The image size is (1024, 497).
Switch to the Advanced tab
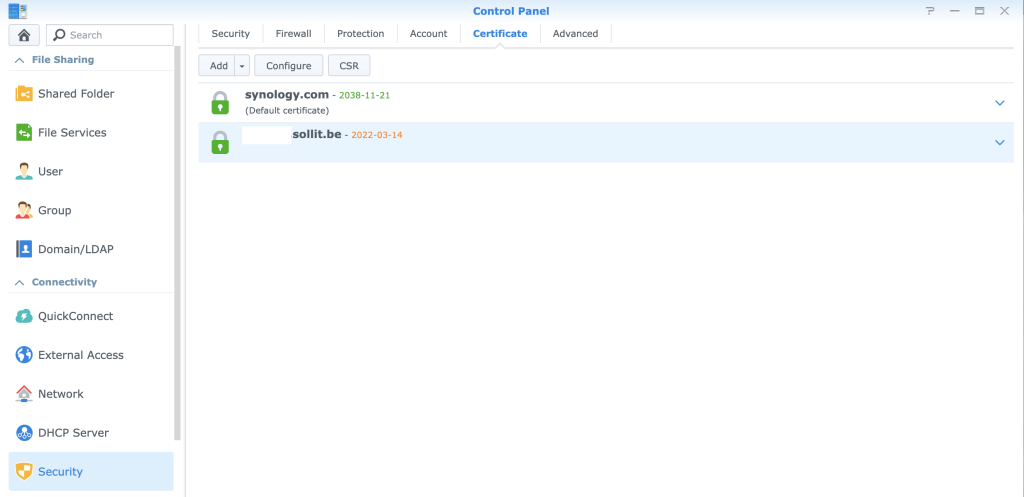(x=575, y=34)
